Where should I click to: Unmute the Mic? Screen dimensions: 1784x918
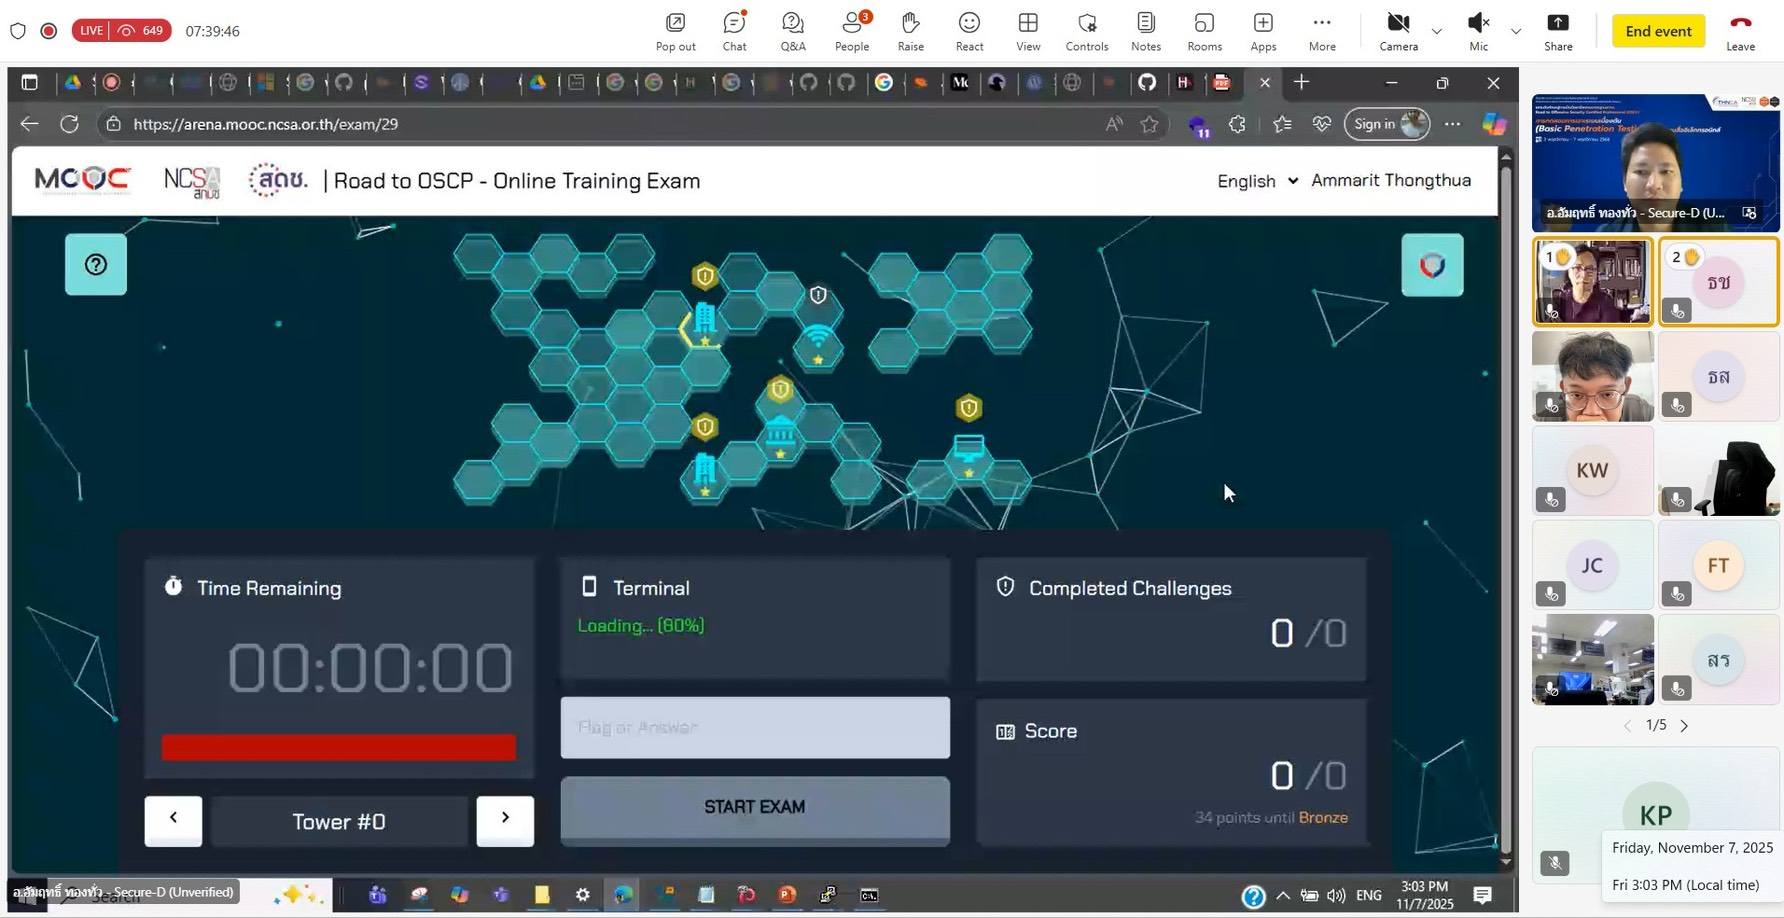click(1478, 31)
